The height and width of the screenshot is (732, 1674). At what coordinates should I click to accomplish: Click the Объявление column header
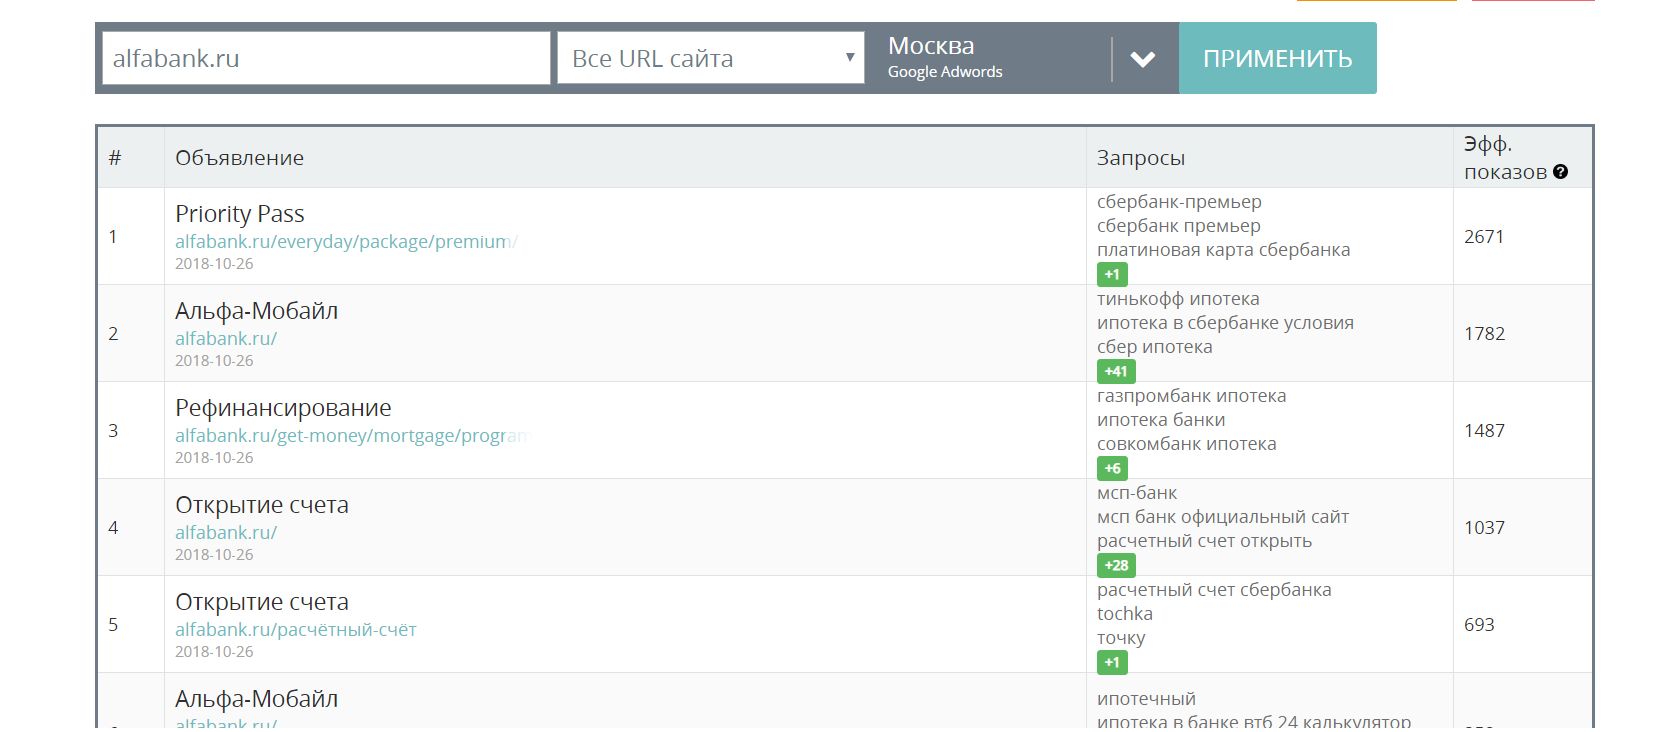(x=240, y=158)
